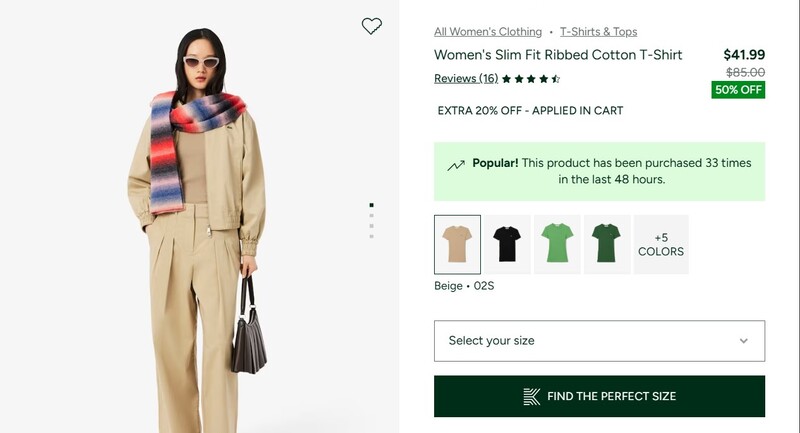Select the Beige color swatch

pyautogui.click(x=457, y=244)
